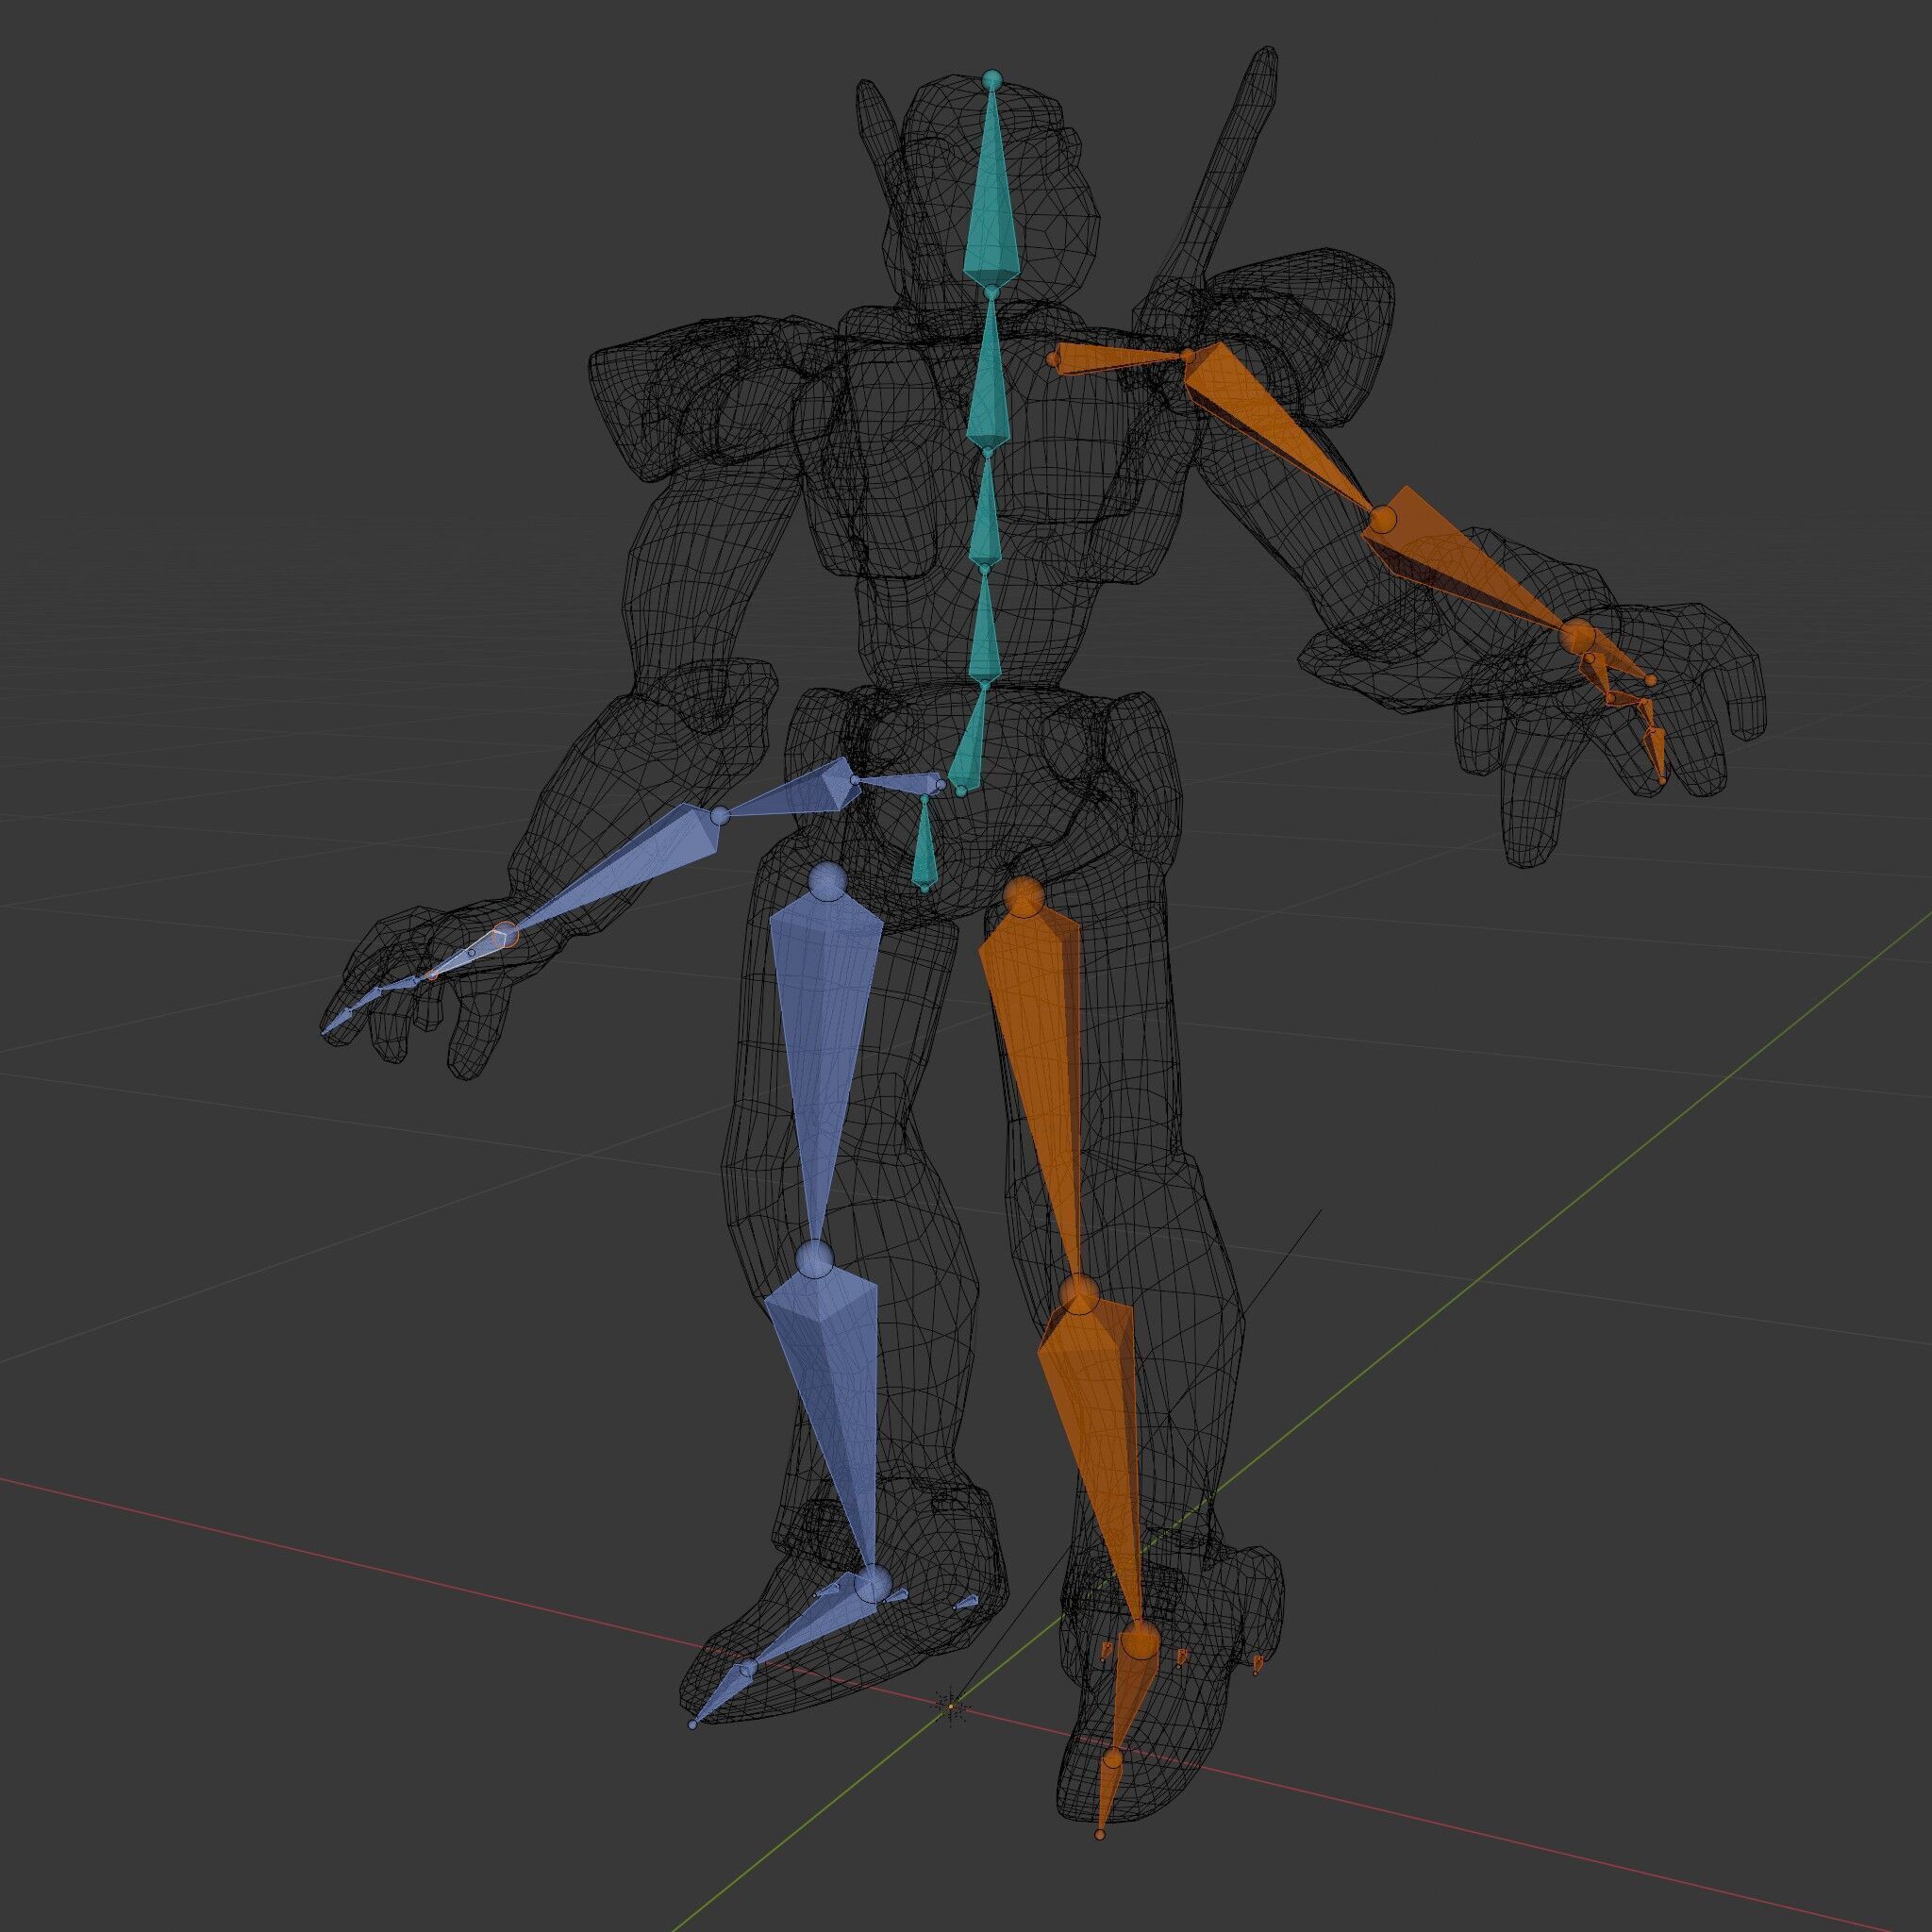The image size is (1932, 1932).
Task: Click the blue hip joint sphere
Action: pyautogui.click(x=827, y=880)
